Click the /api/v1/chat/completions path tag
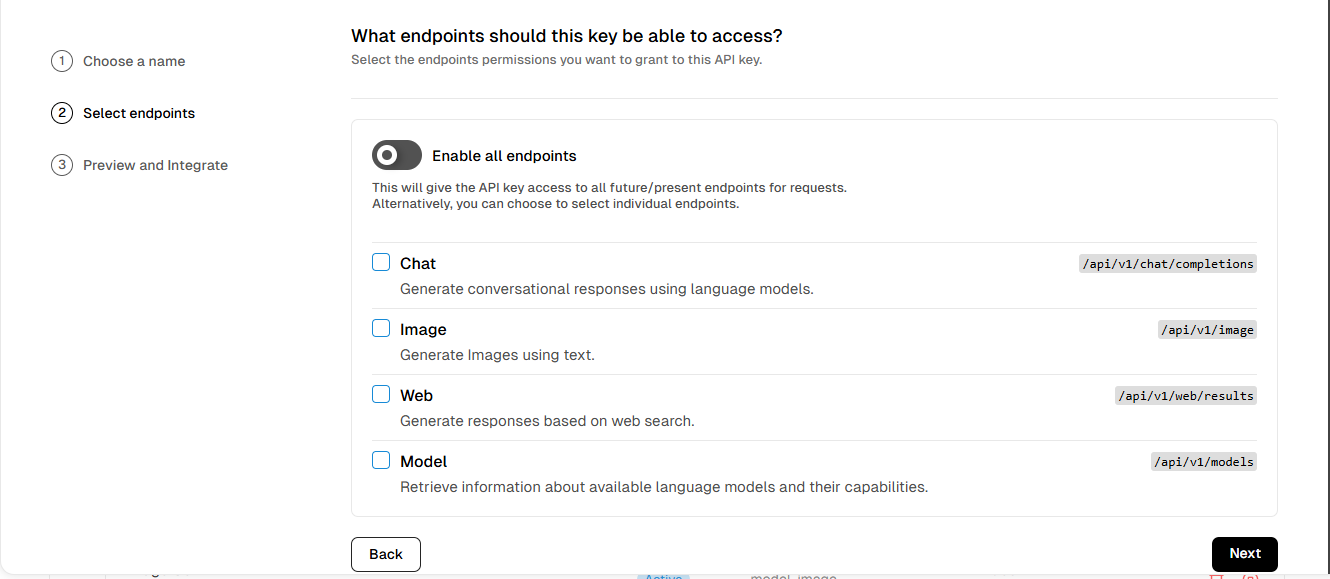 pos(1168,264)
